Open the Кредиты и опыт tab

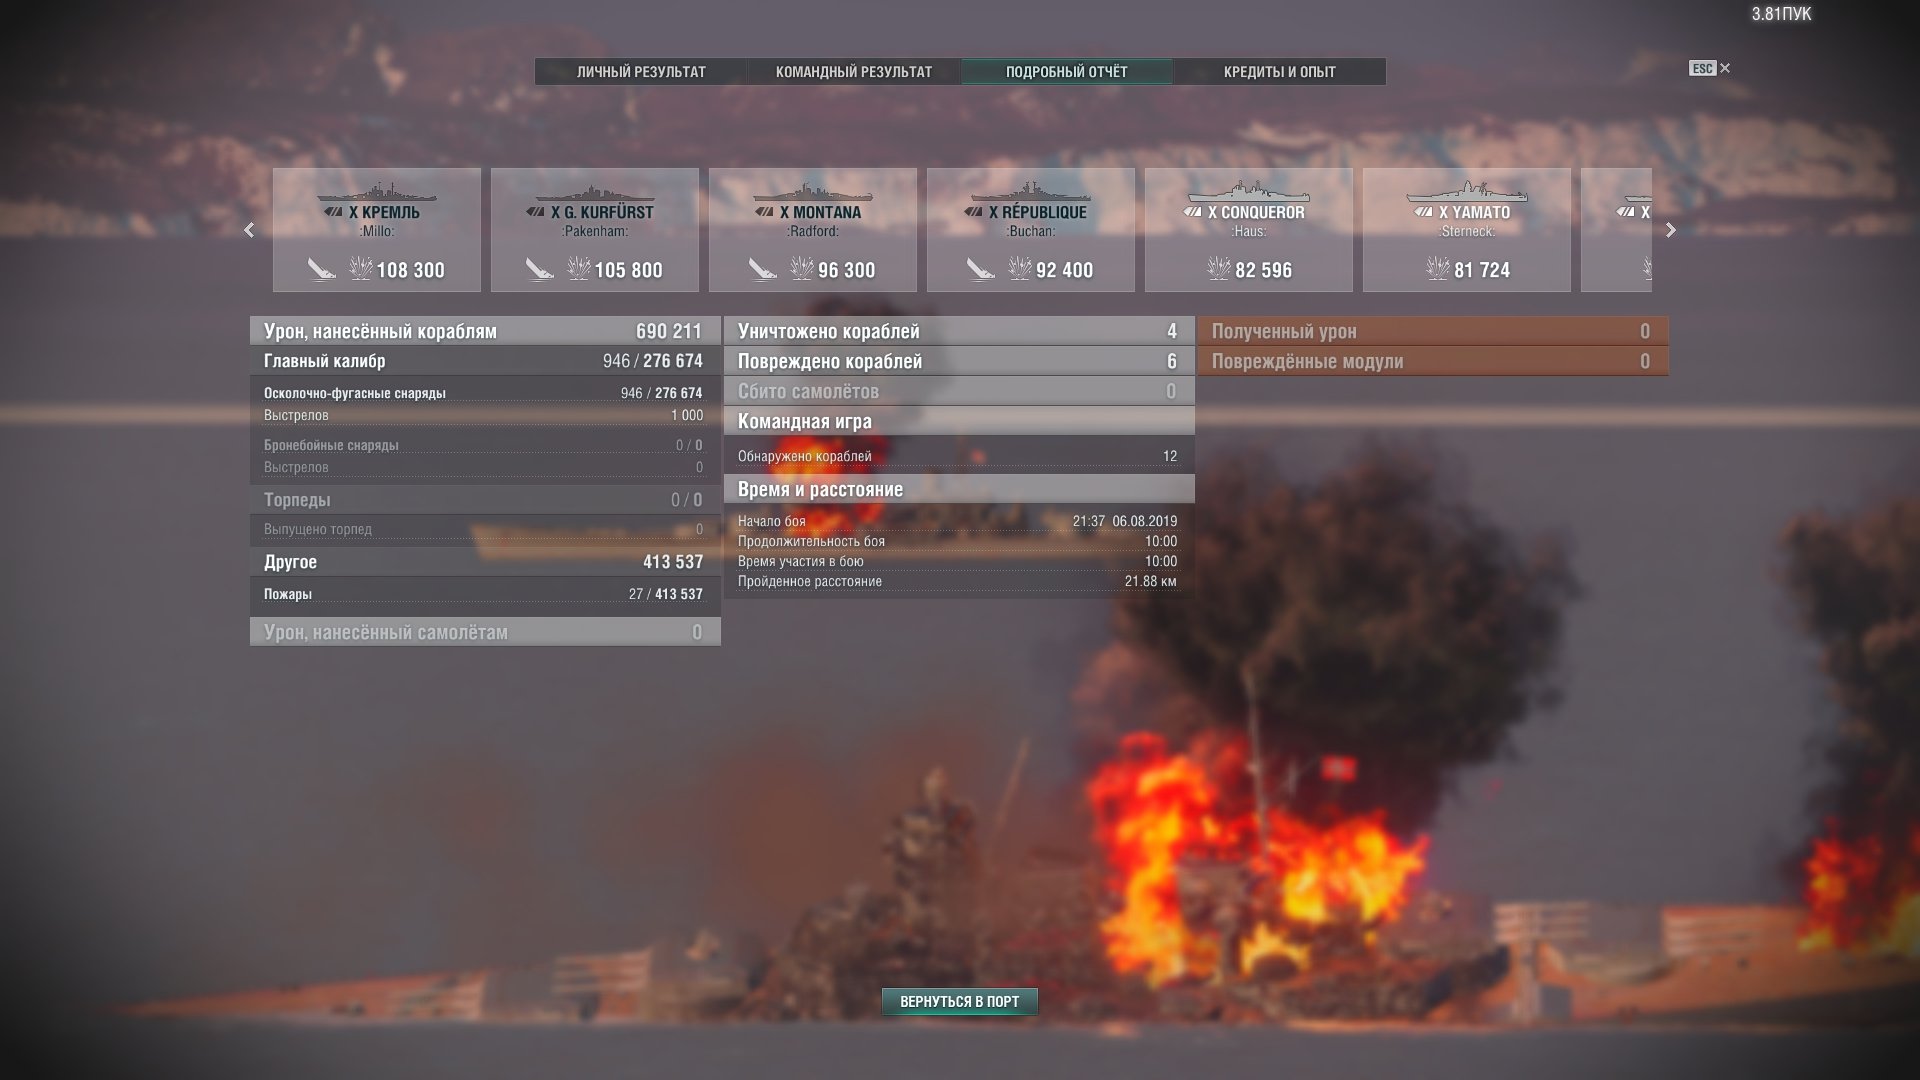click(1280, 72)
